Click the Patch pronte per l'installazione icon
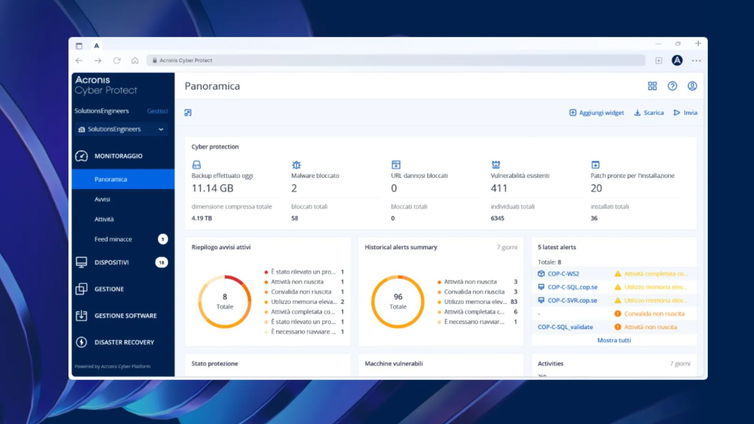 click(x=595, y=165)
